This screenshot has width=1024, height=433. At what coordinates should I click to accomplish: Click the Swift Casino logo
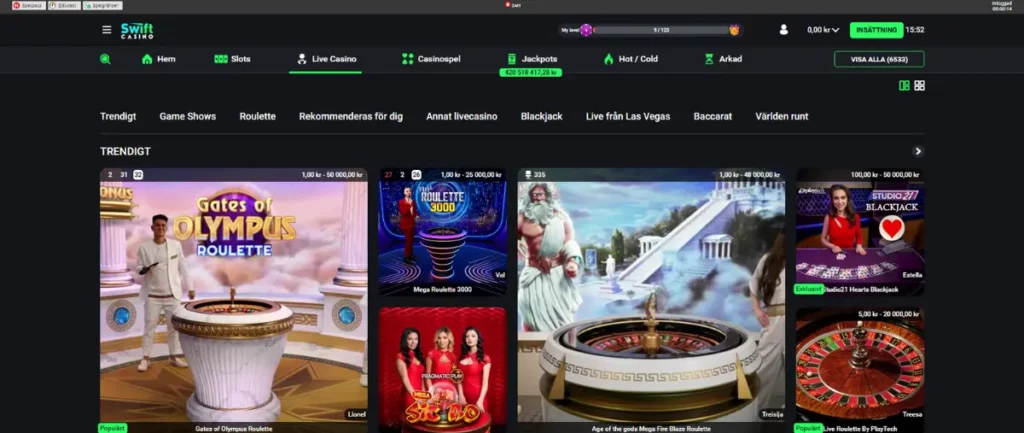pos(137,30)
